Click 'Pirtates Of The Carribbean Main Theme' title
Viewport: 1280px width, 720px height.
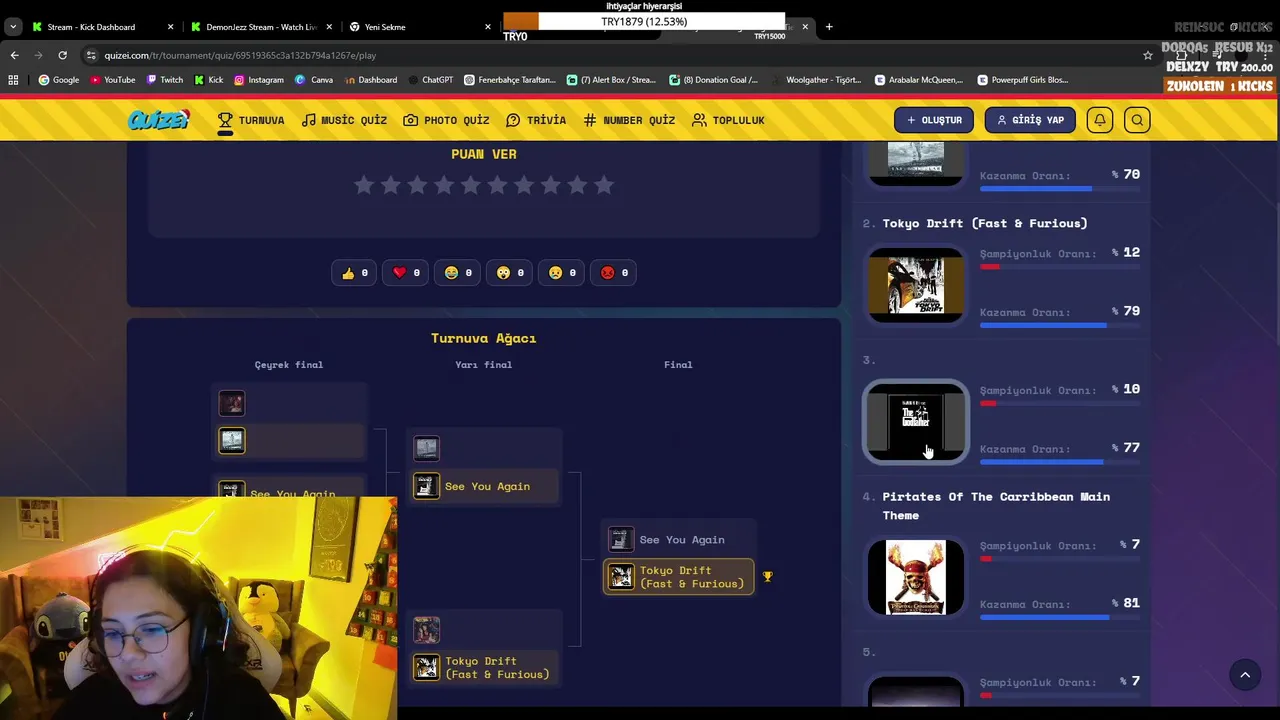(x=996, y=505)
